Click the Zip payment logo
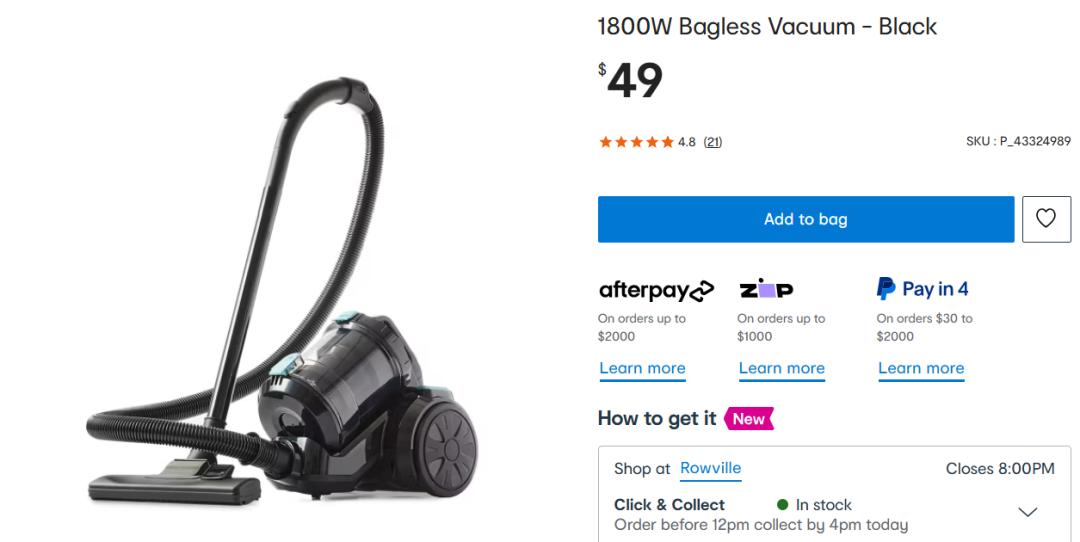Viewport: 1080px width, 542px height. 766,289
